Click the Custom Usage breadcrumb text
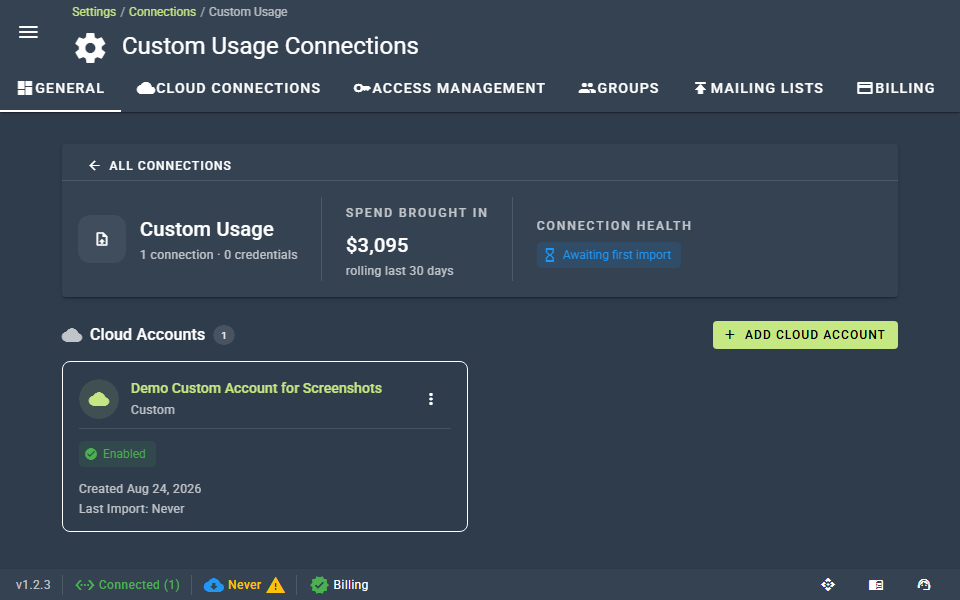Screen dimensions: 960x600 pyautogui.click(x=248, y=12)
